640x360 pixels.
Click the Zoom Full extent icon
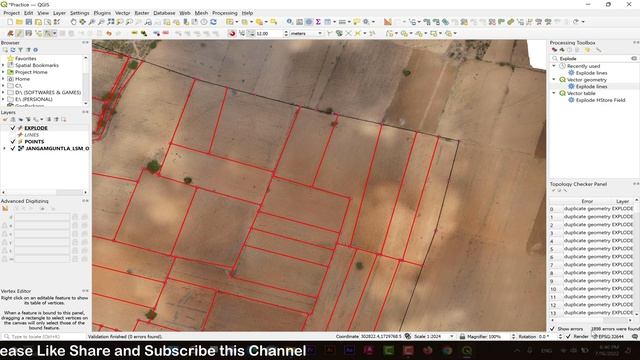111,22
